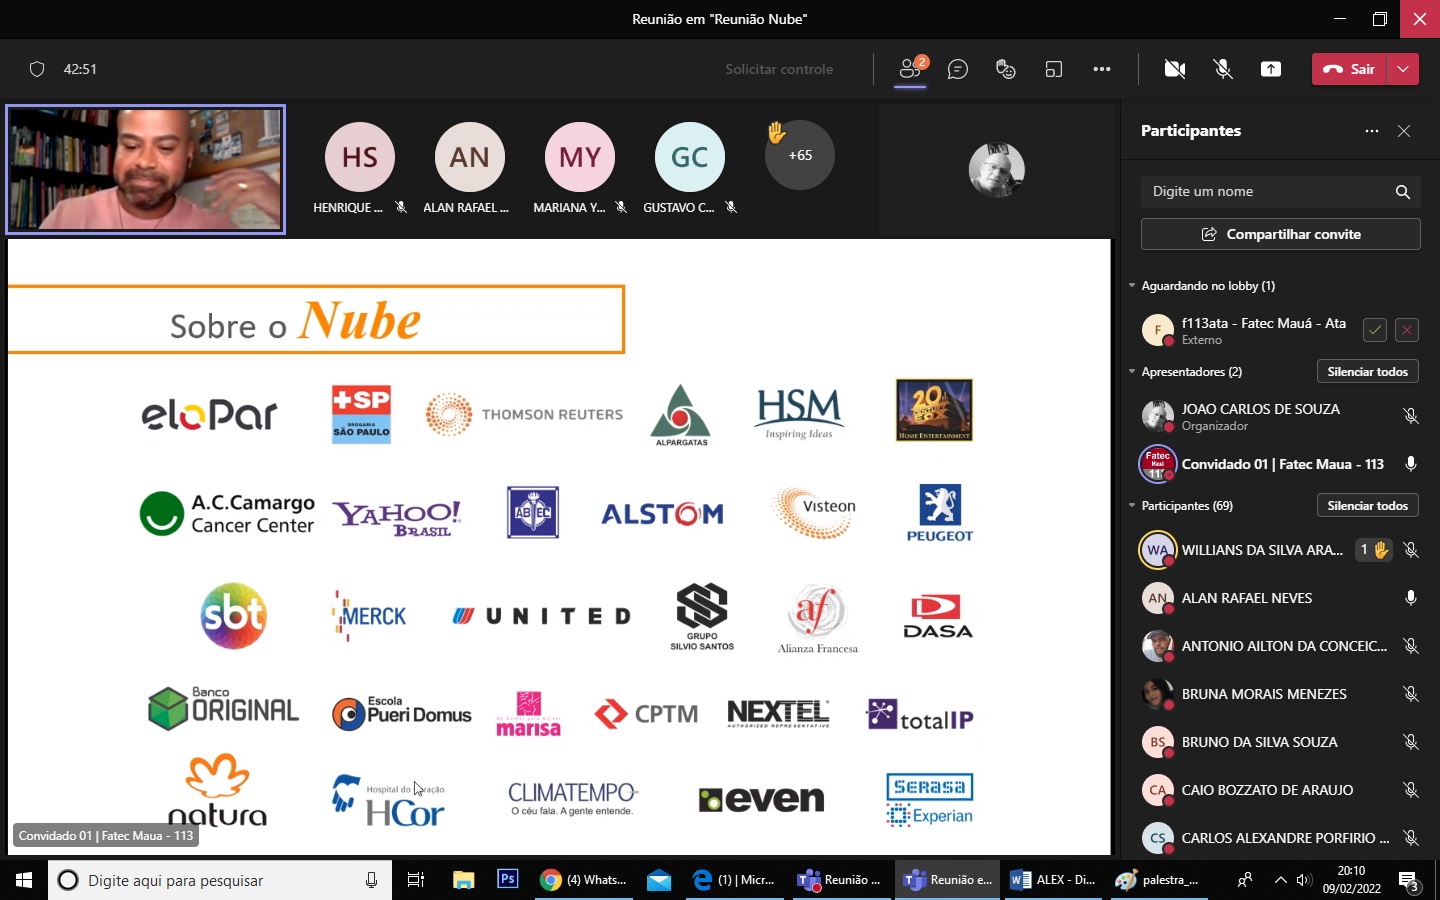Open the Mail app from the taskbar

[659, 880]
